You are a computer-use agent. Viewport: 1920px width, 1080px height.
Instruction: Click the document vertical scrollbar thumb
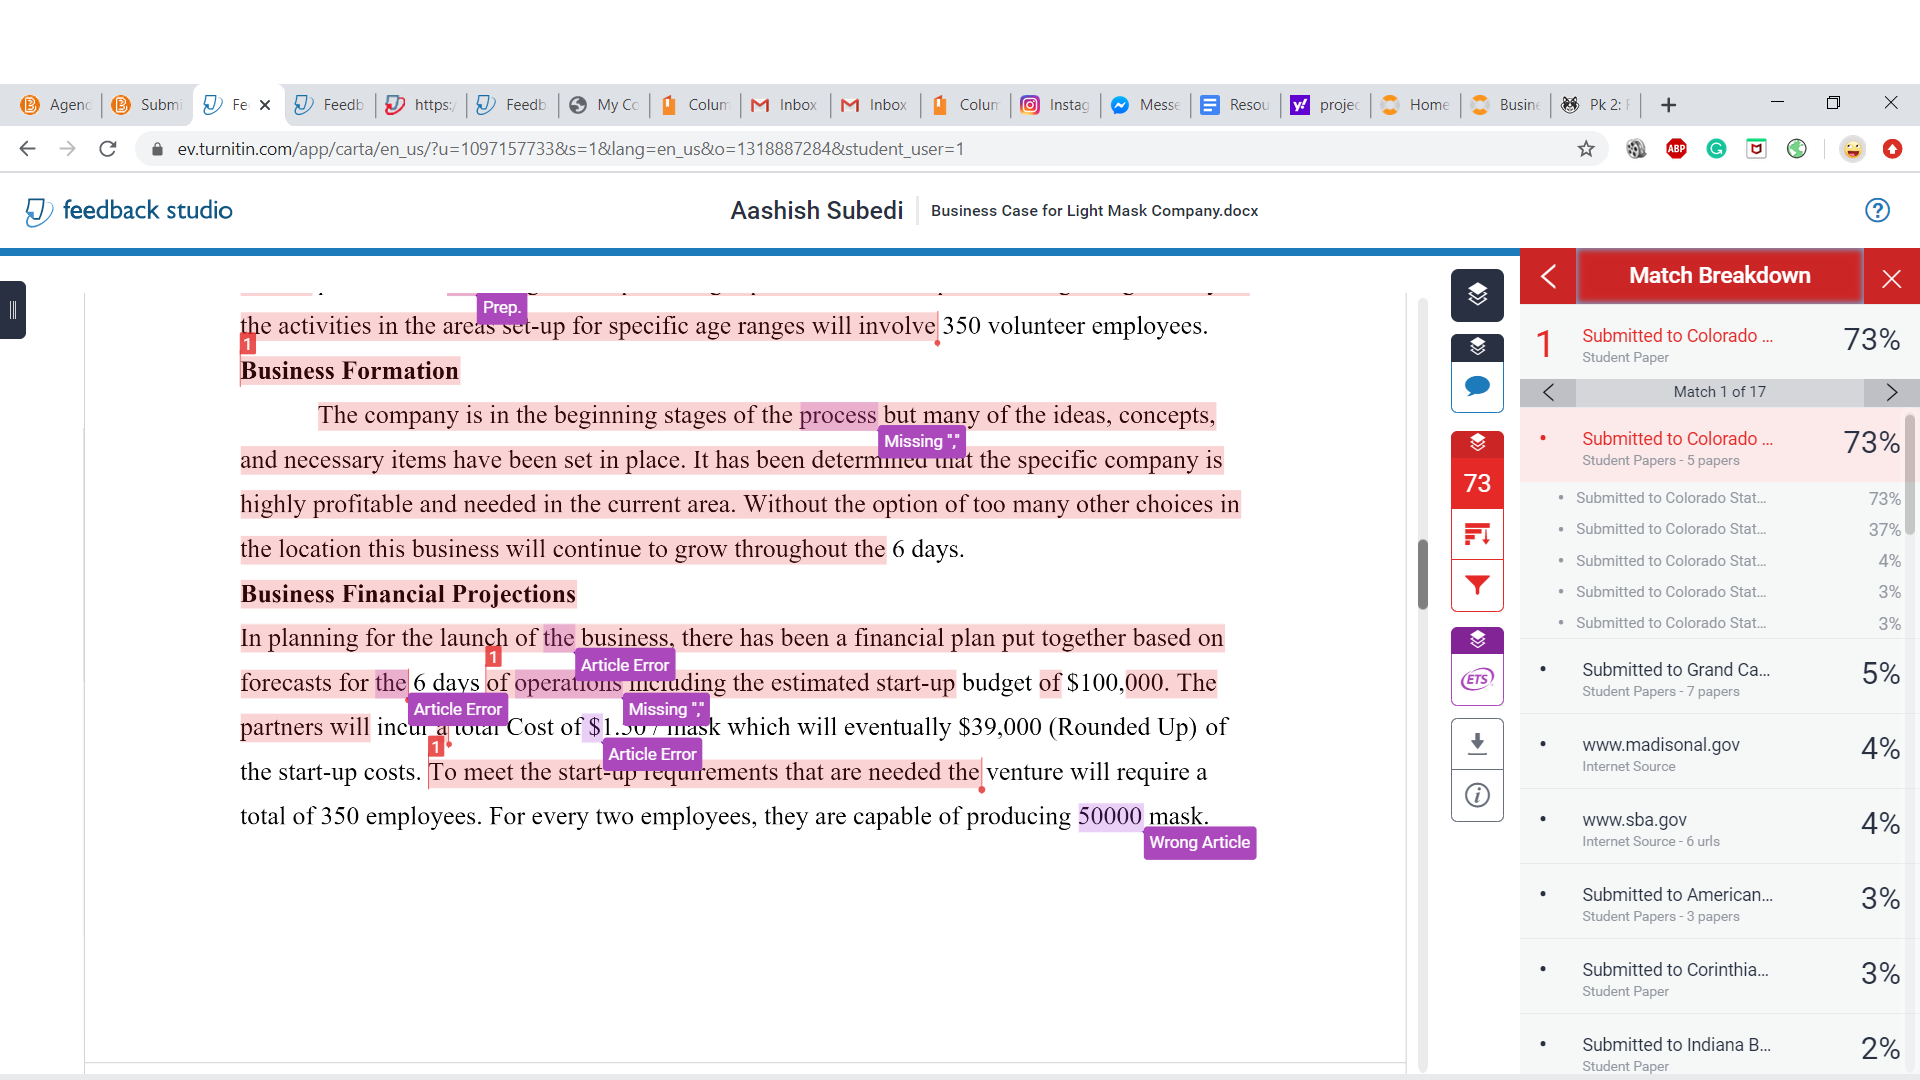[x=1422, y=574]
